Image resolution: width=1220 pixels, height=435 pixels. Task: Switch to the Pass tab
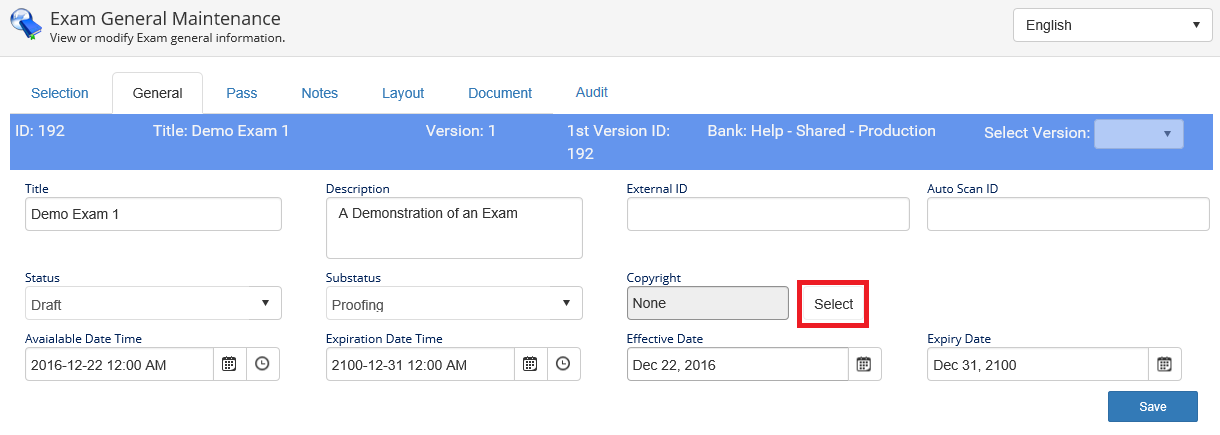(x=242, y=93)
